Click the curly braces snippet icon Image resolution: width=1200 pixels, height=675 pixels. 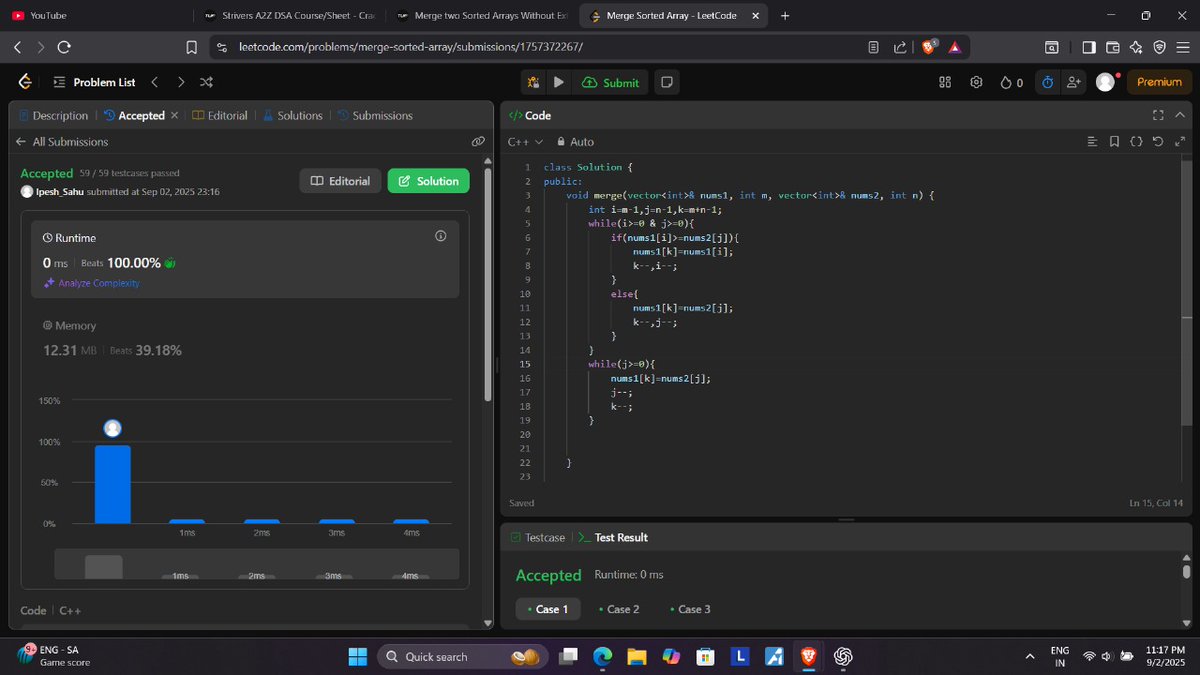(1136, 142)
